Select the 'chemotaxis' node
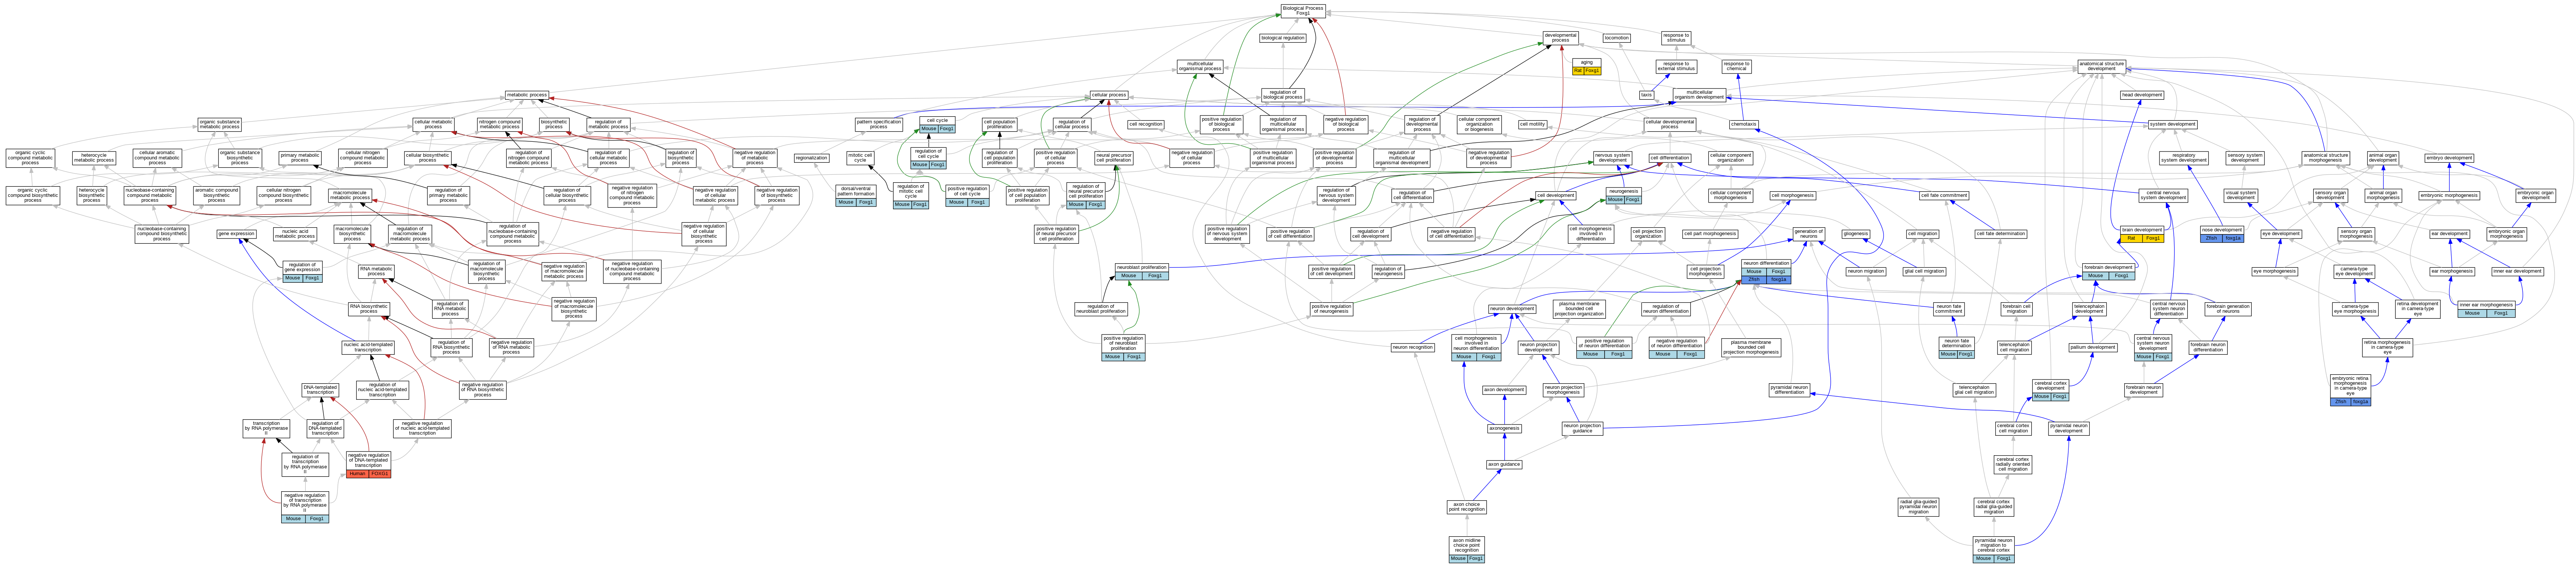This screenshot has width=2576, height=567. [1744, 124]
